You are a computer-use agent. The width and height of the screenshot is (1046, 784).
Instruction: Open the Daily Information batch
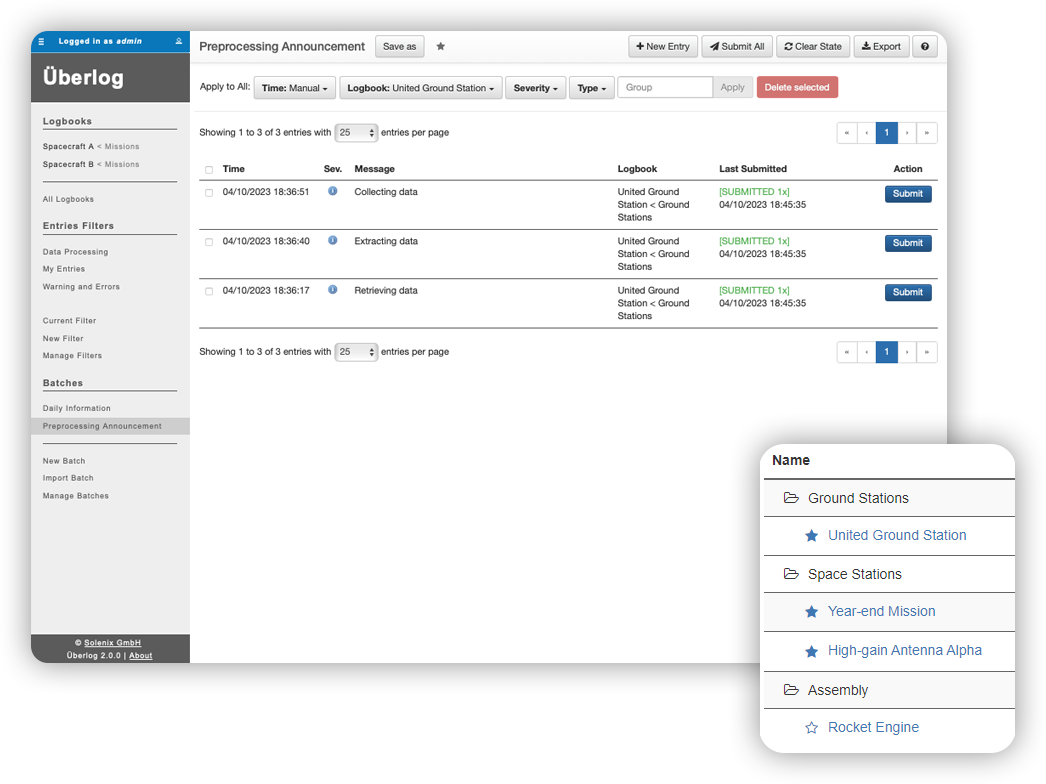[x=77, y=408]
